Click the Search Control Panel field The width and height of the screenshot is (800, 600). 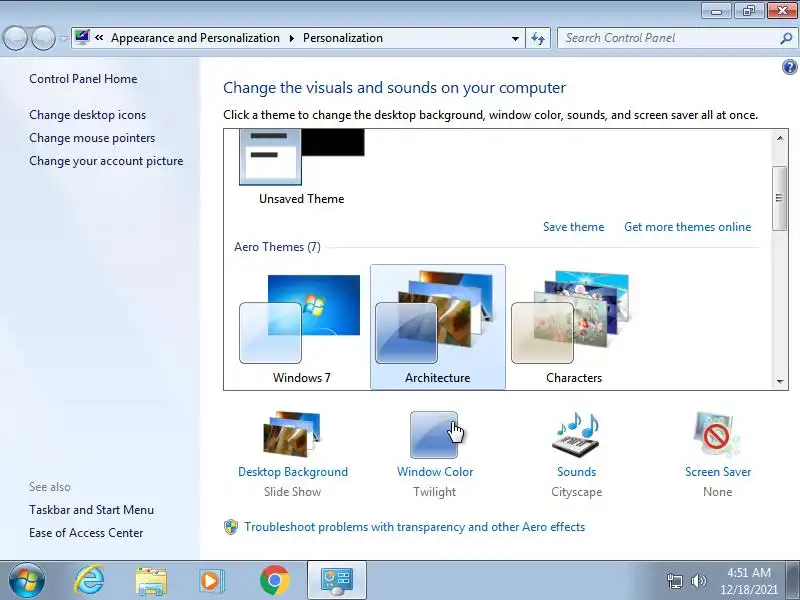tap(668, 38)
